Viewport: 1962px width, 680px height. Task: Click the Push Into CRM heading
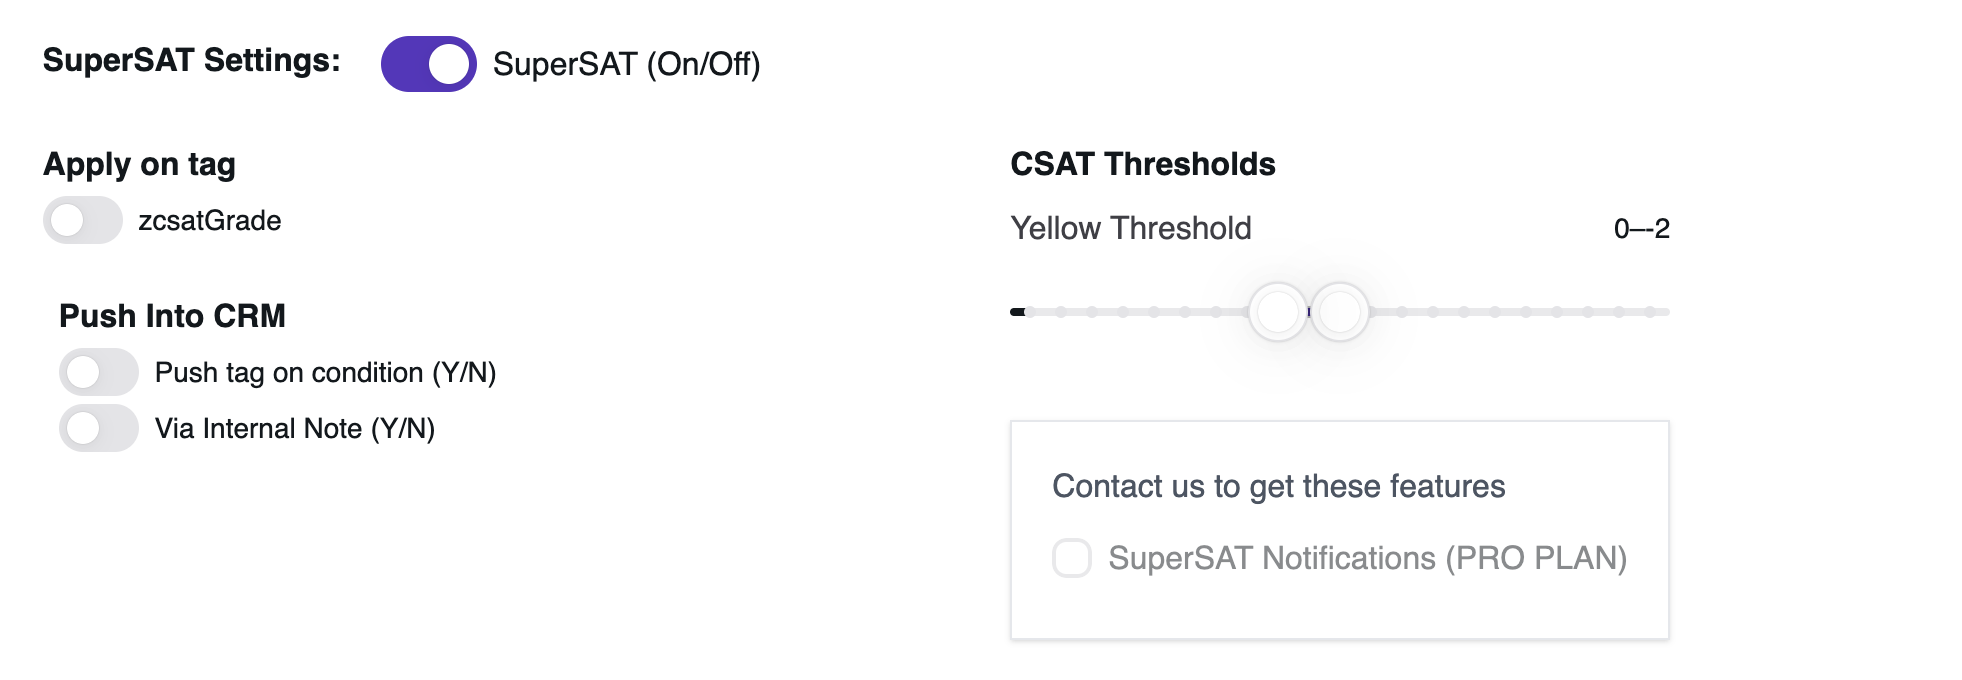(x=172, y=316)
